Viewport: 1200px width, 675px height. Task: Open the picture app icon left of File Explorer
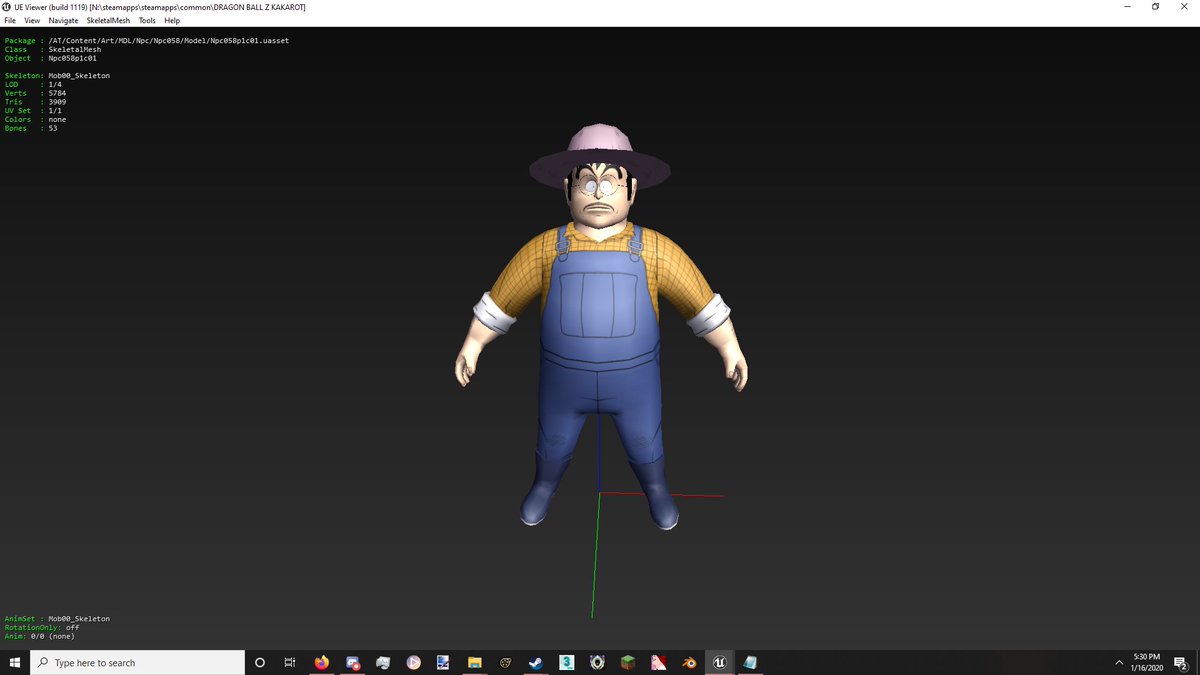tap(444, 662)
